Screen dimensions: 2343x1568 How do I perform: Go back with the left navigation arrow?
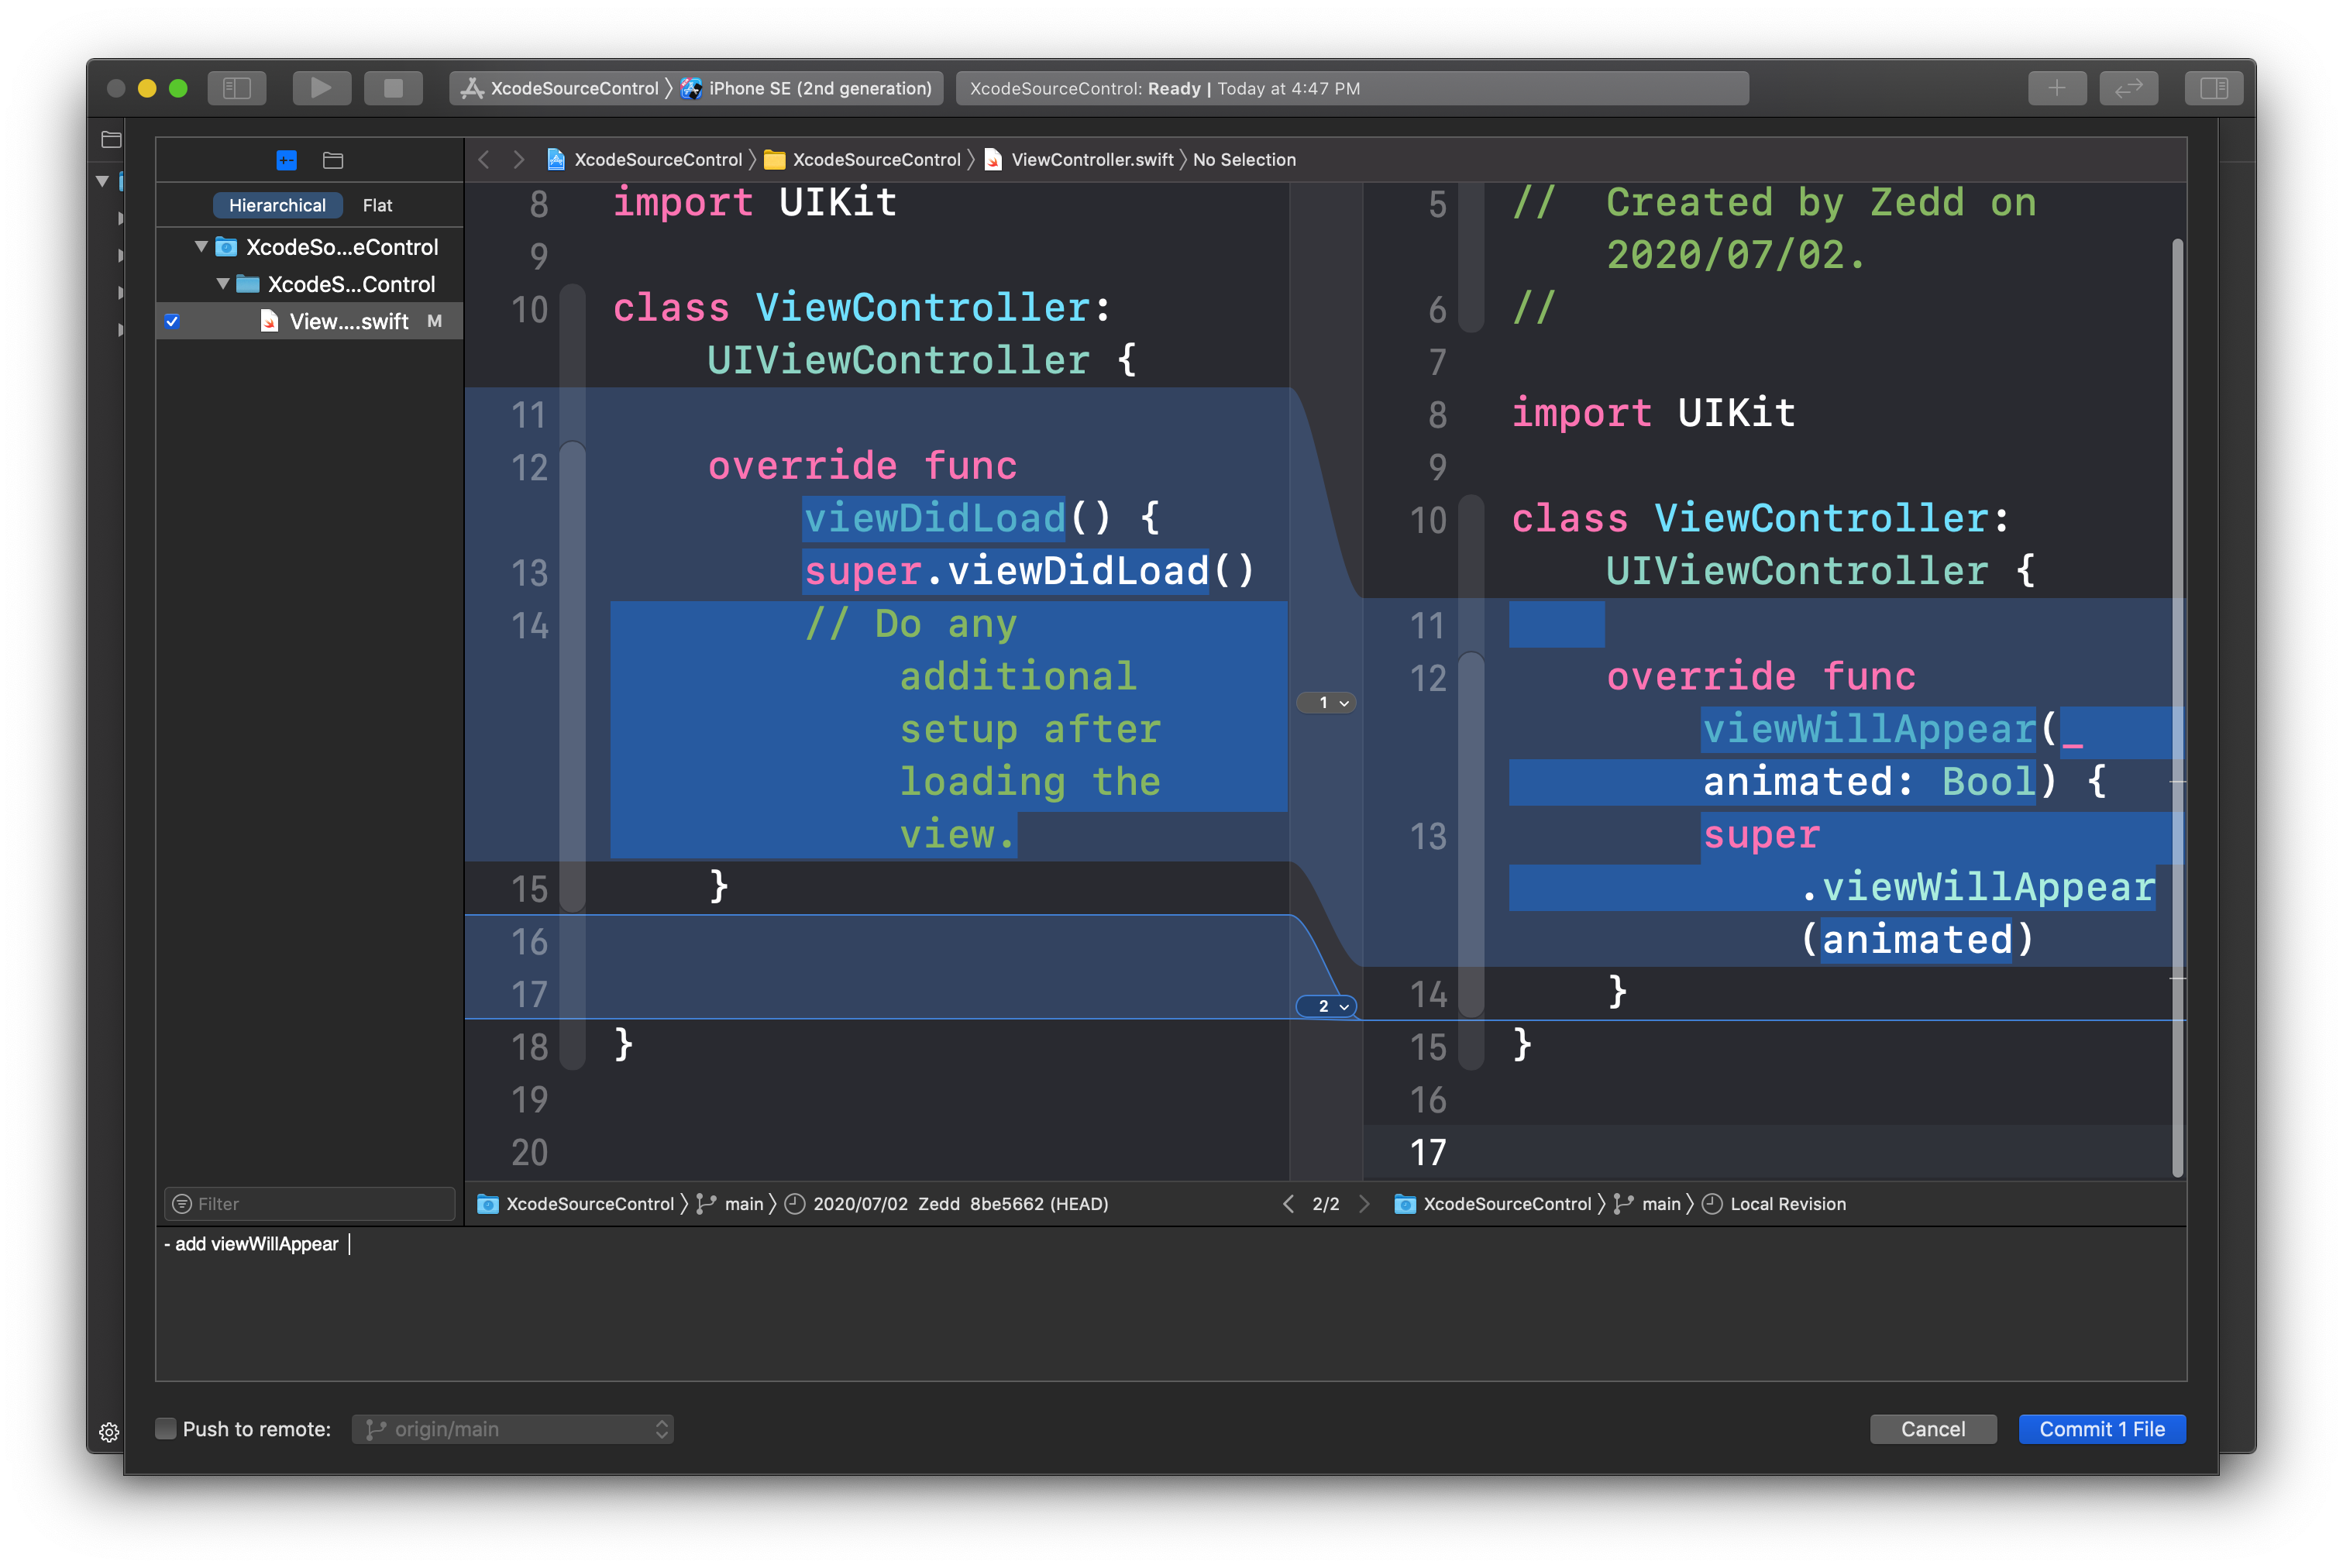[484, 159]
